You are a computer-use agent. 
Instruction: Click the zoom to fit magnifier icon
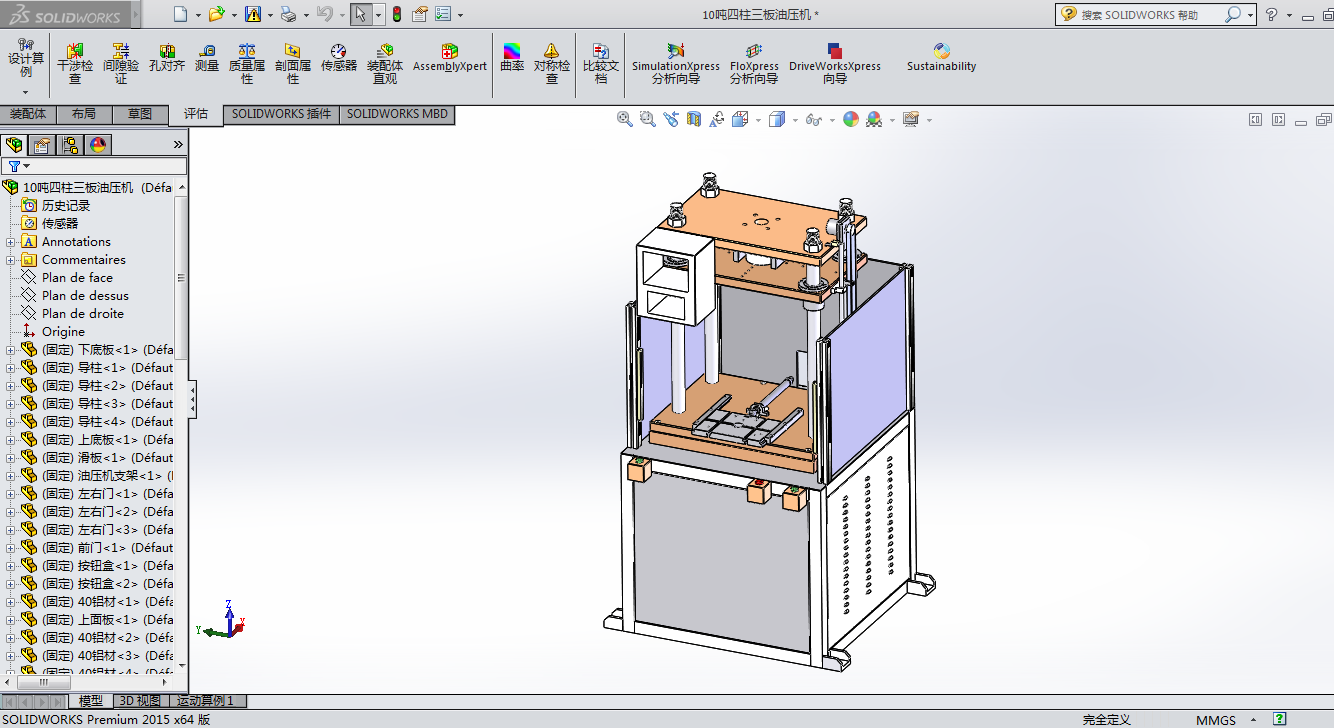tap(625, 119)
